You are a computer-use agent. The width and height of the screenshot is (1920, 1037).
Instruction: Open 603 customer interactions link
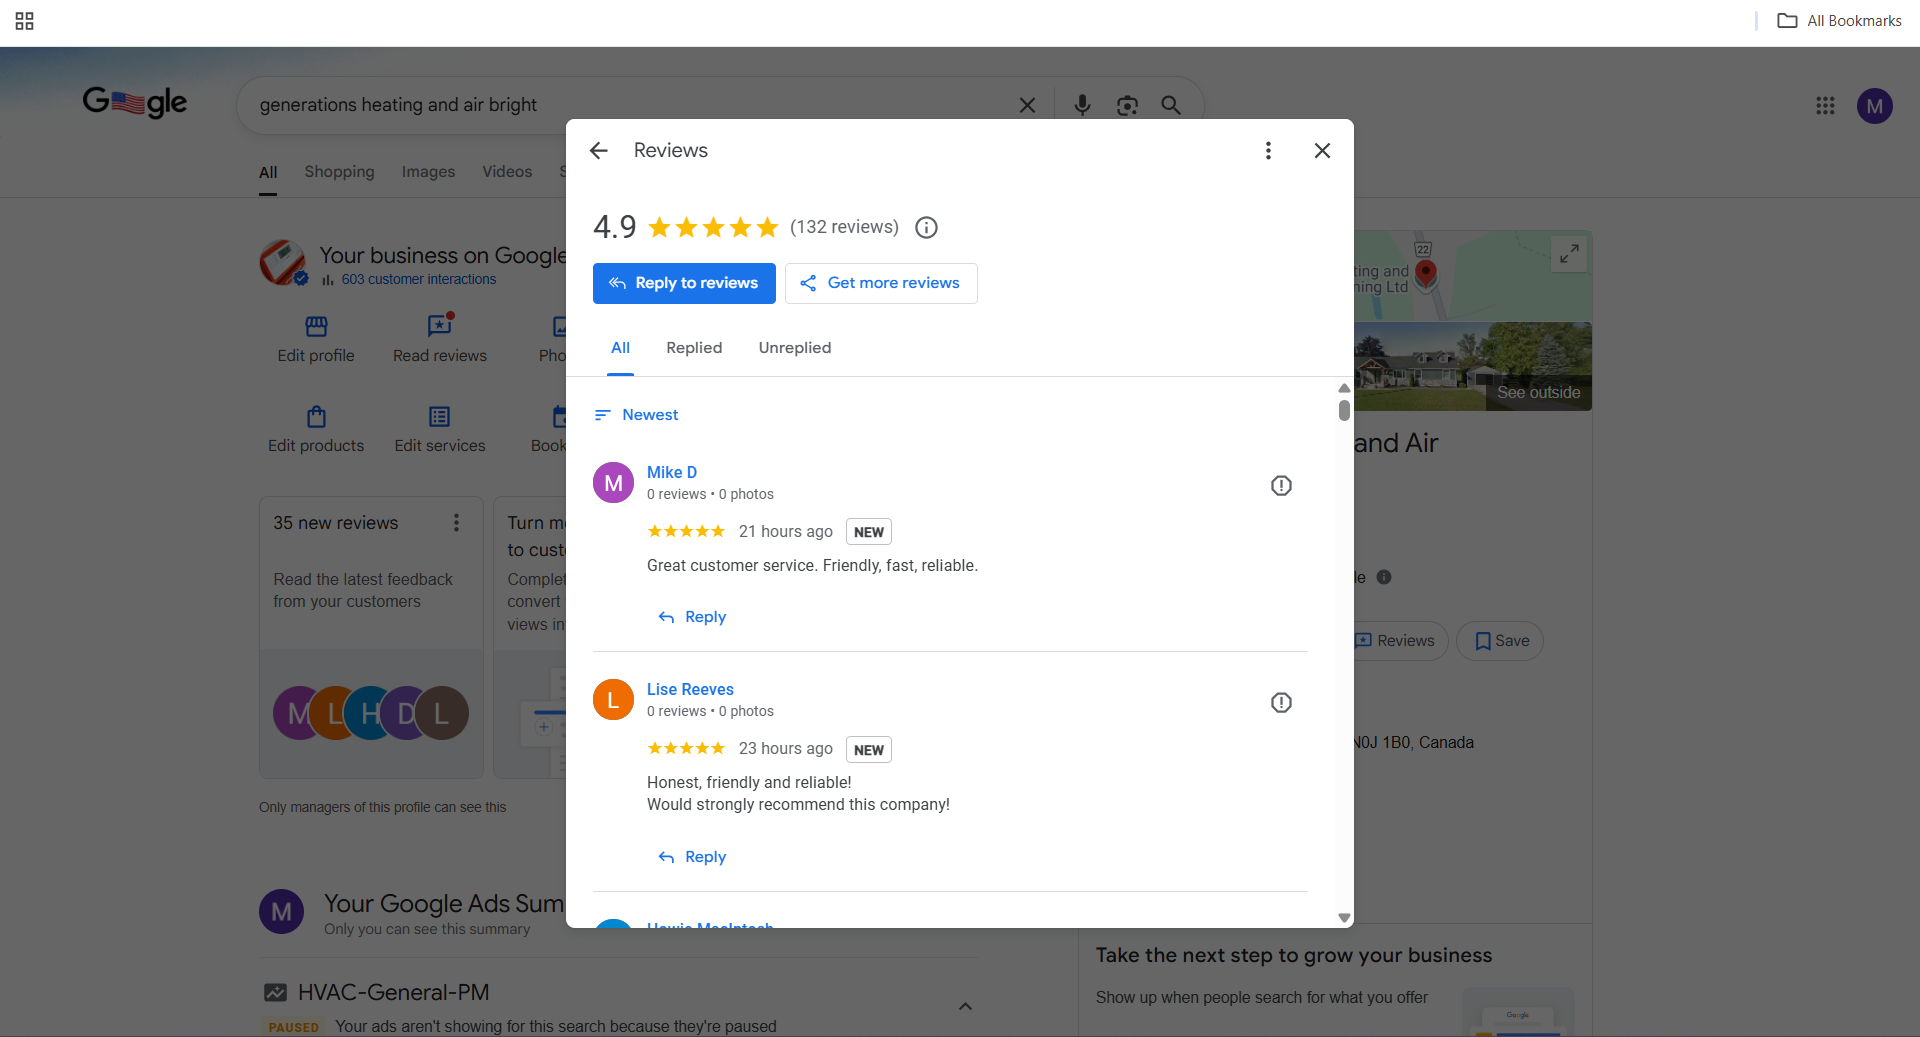click(418, 280)
